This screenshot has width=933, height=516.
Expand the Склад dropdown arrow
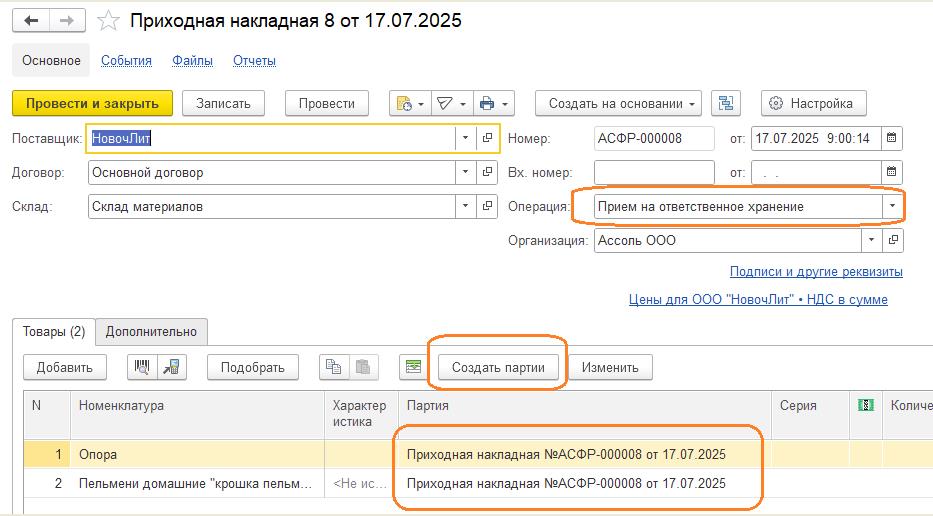[465, 207]
